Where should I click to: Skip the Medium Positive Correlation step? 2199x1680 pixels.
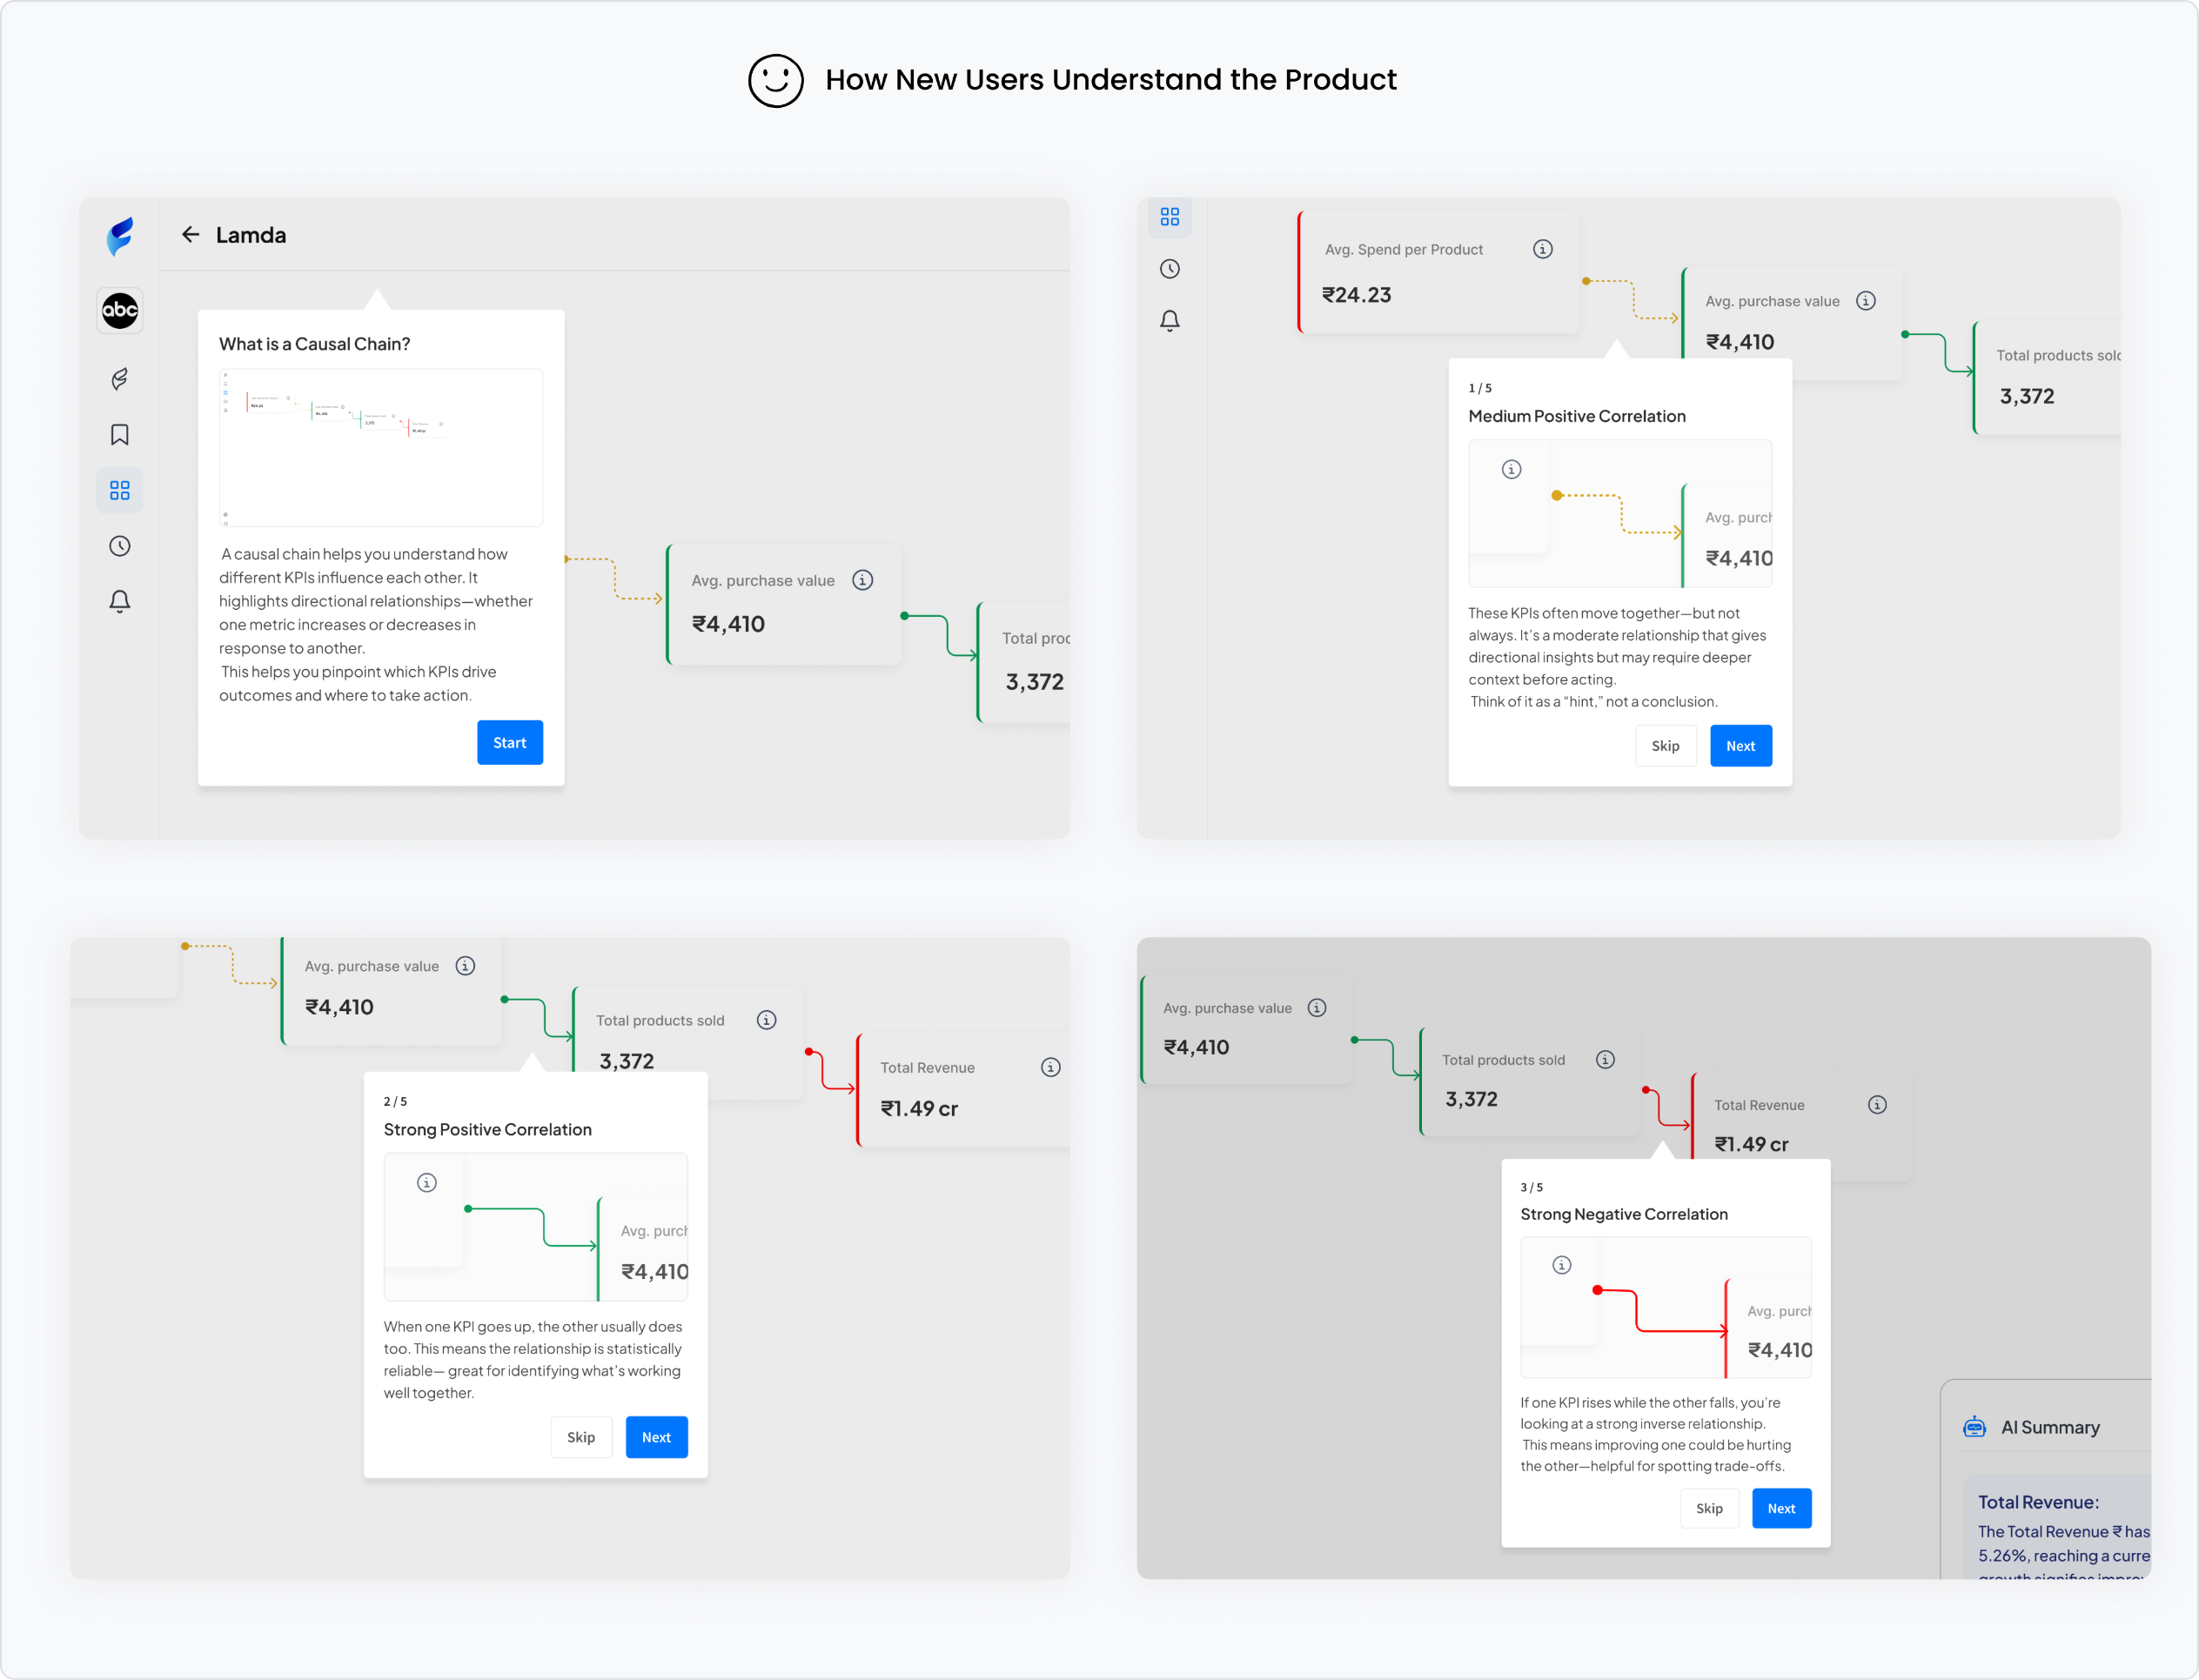click(x=1665, y=746)
